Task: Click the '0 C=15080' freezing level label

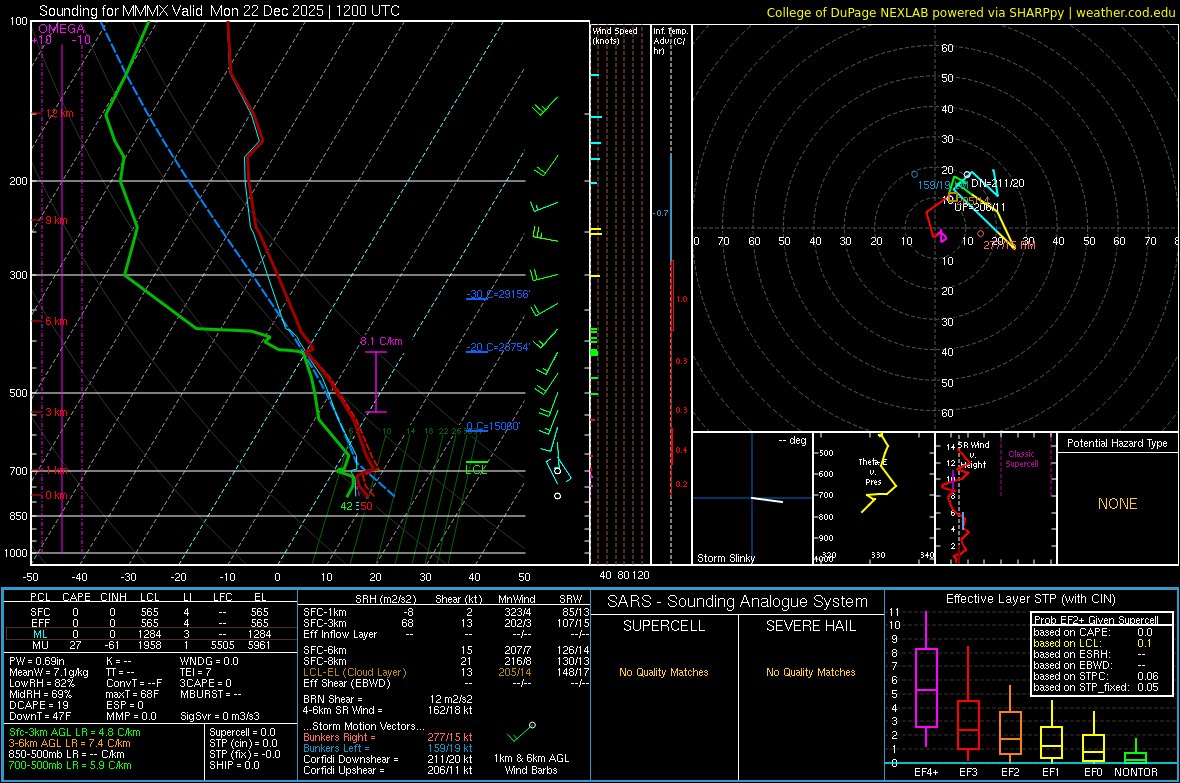Action: (x=493, y=426)
